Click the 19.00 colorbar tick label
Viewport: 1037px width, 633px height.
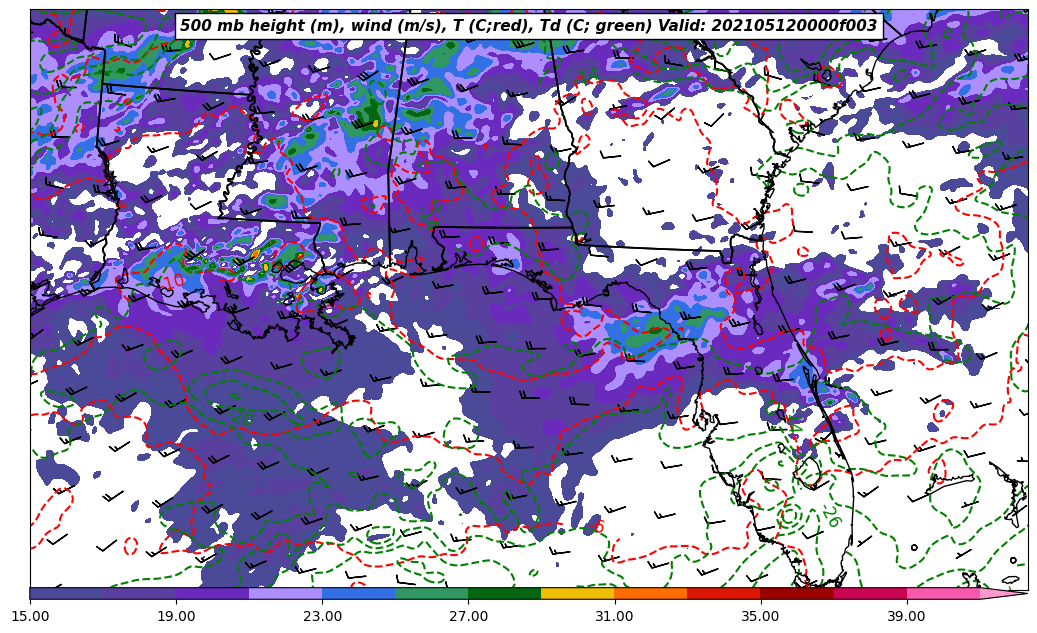tap(176, 616)
